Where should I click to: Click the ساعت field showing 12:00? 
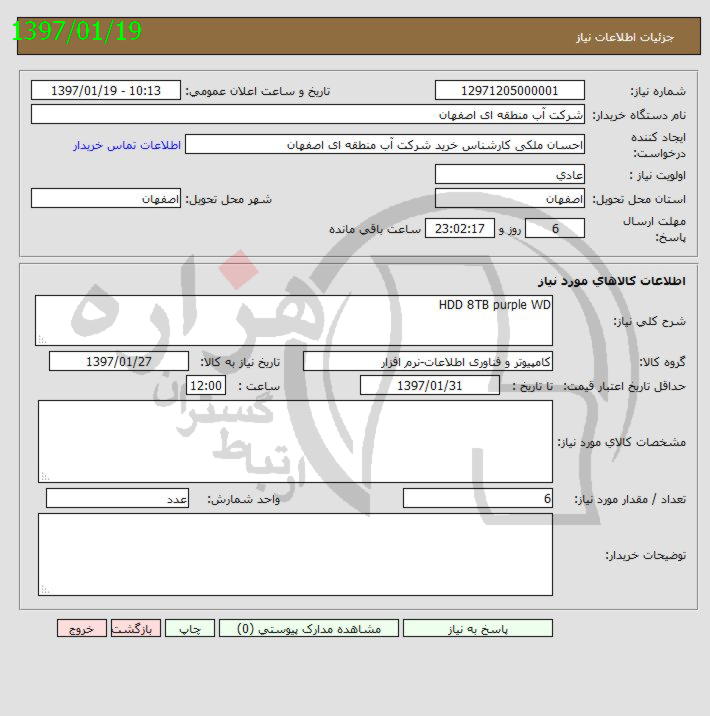click(x=207, y=386)
